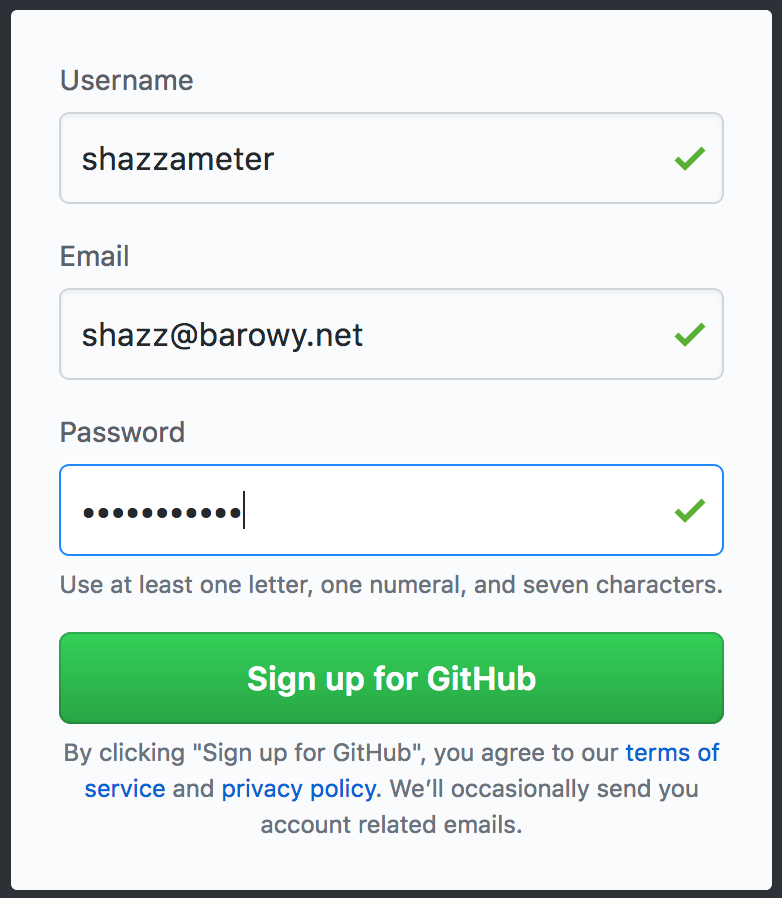The width and height of the screenshot is (782, 898).
Task: Open the privacy policy link
Action: (298, 788)
